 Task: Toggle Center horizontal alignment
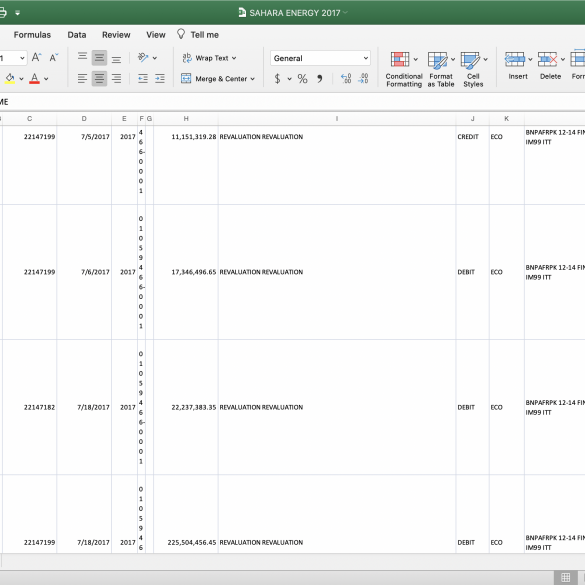[x=99, y=79]
